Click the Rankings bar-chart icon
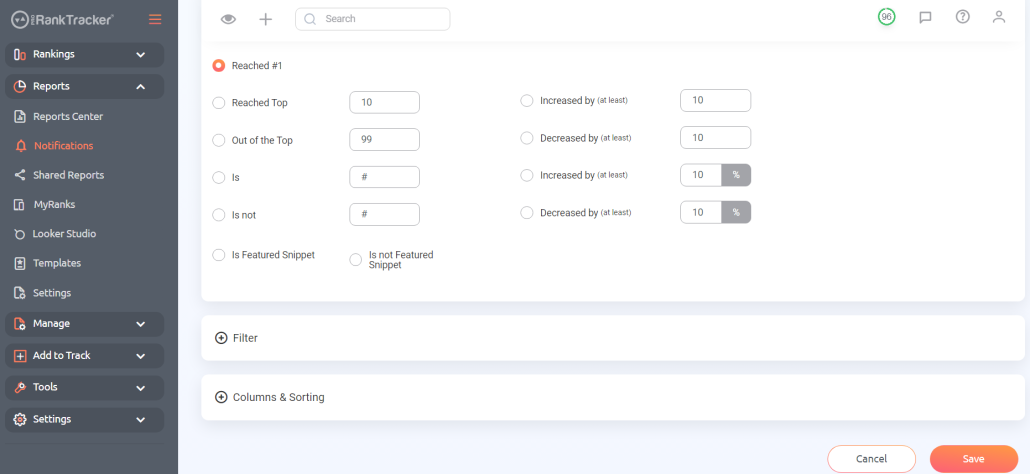The width and height of the screenshot is (1030, 474). coord(20,54)
